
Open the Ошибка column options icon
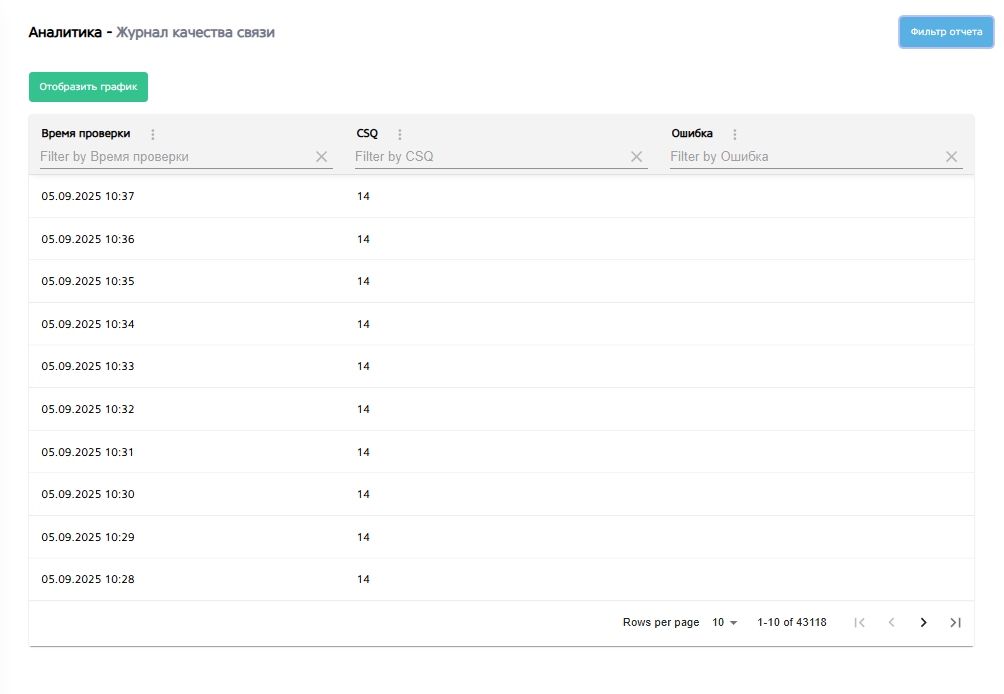pyautogui.click(x=735, y=135)
